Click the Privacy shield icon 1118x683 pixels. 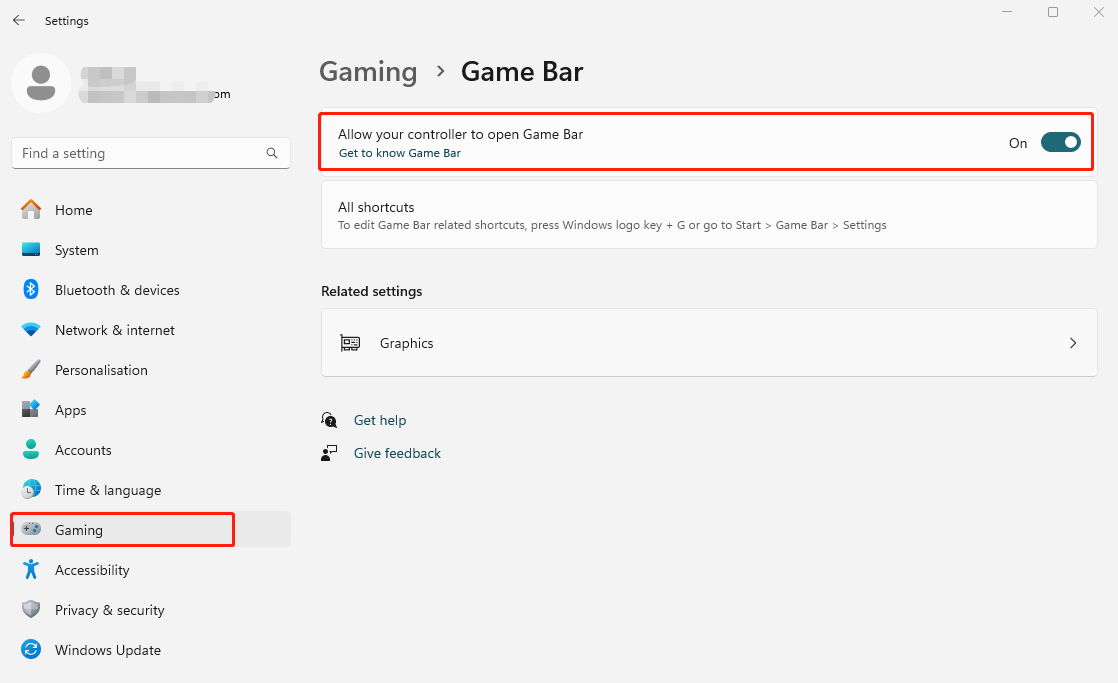pyautogui.click(x=31, y=609)
